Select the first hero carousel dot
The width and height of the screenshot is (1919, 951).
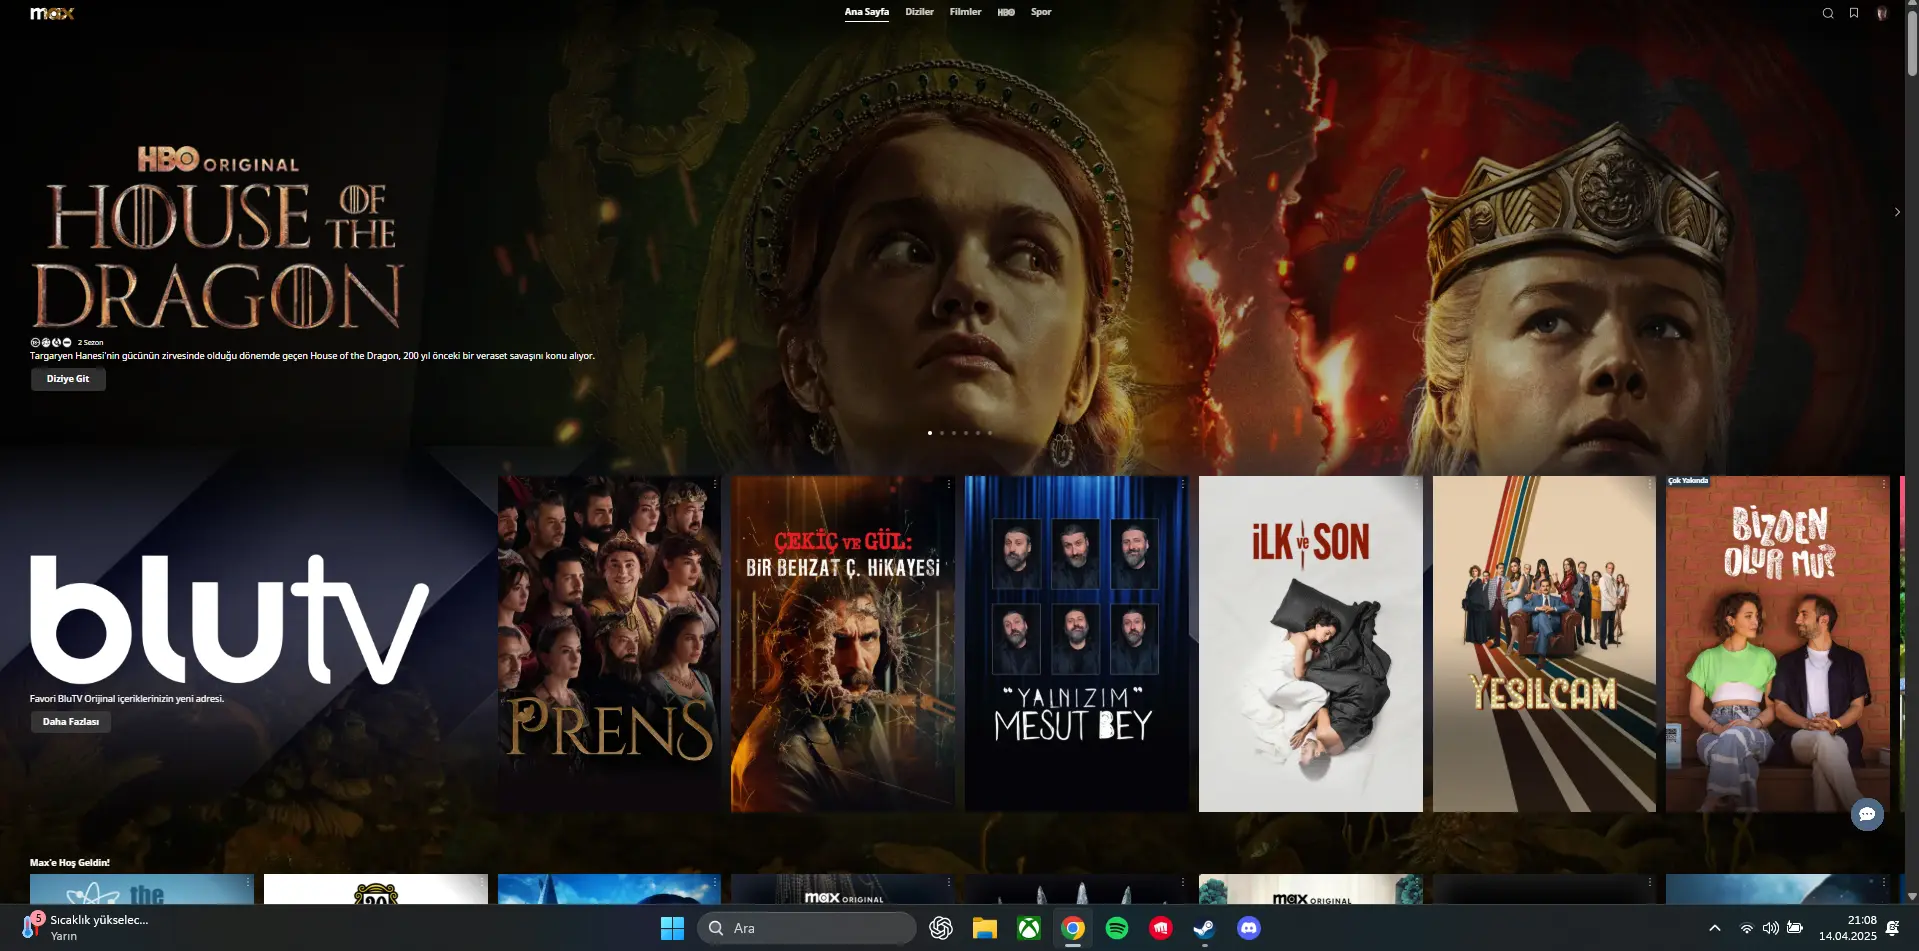click(x=930, y=433)
